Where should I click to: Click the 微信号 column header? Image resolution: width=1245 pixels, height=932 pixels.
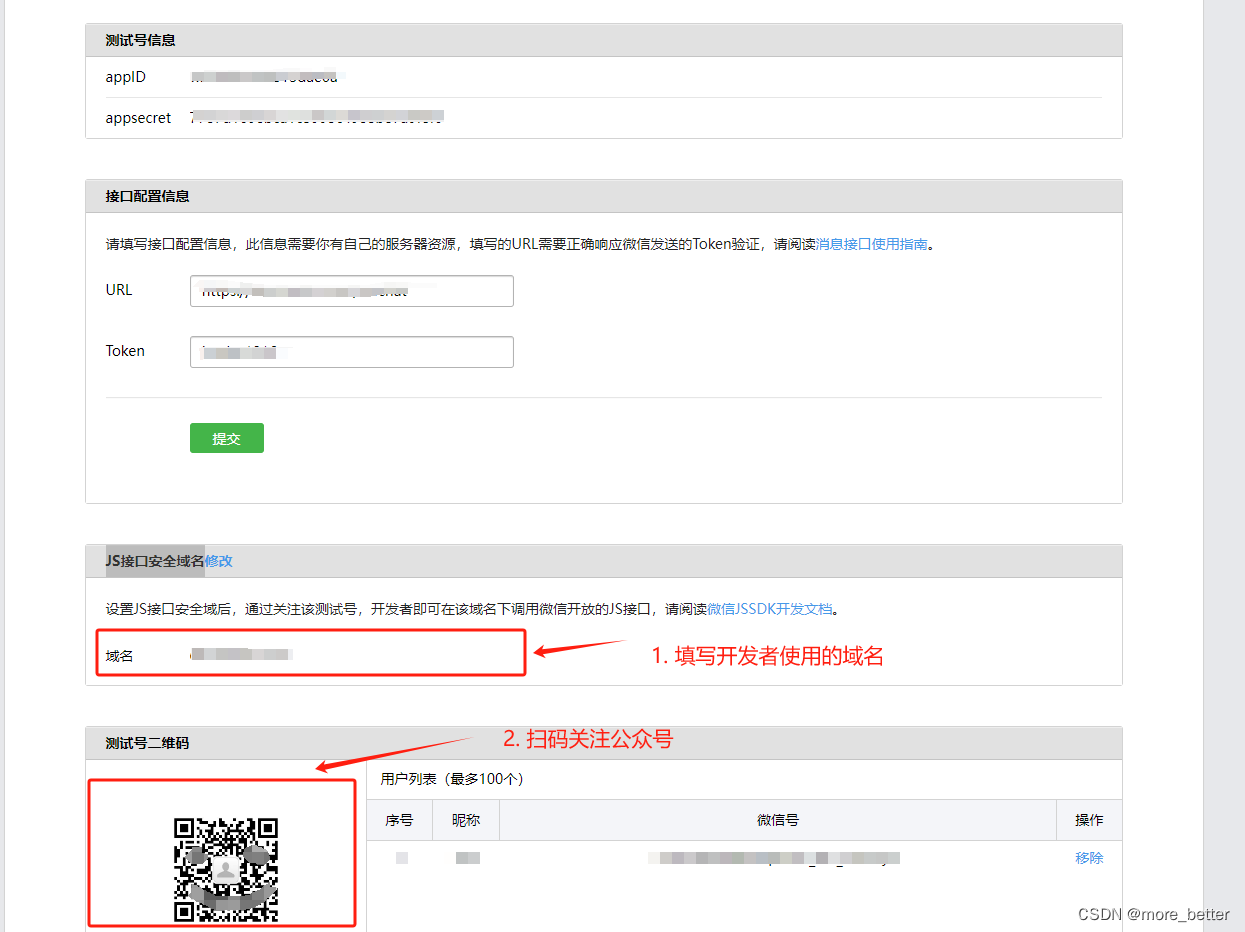[778, 819]
